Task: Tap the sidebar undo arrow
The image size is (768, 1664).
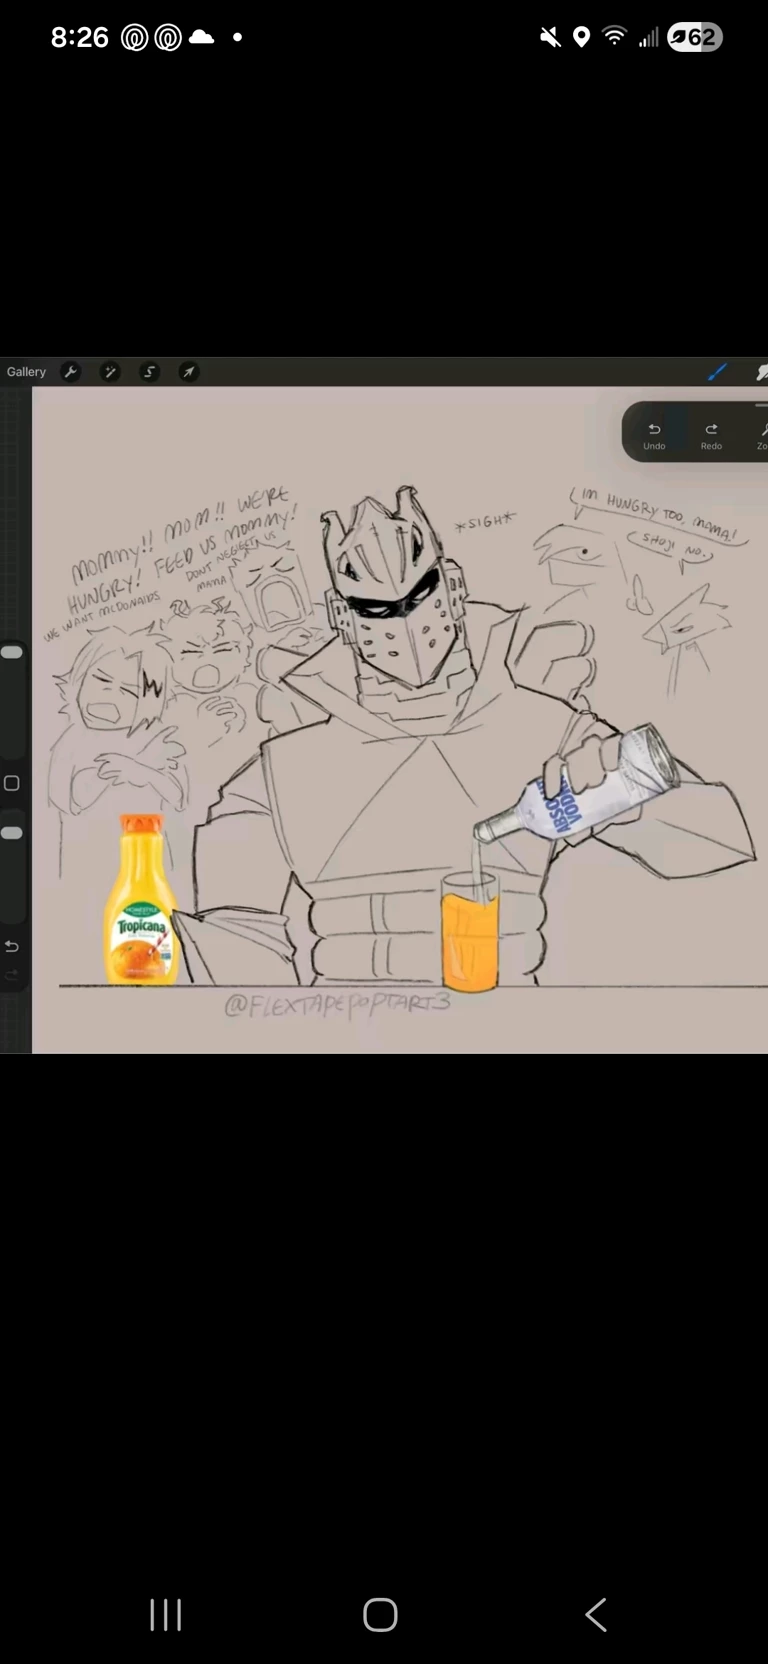Action: pos(12,946)
